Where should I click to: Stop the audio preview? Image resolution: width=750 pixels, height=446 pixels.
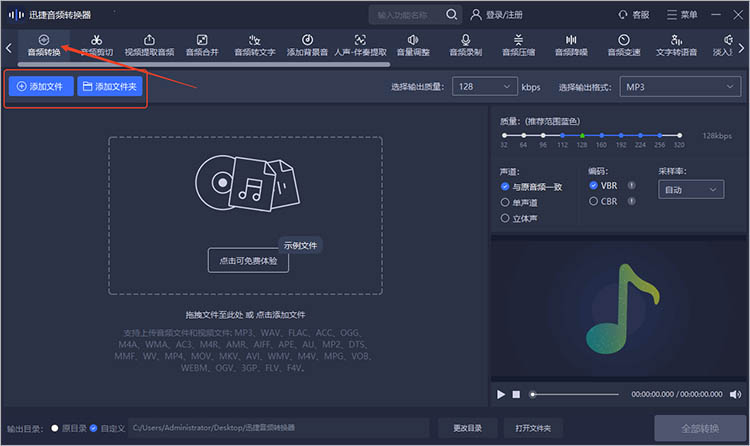(516, 394)
